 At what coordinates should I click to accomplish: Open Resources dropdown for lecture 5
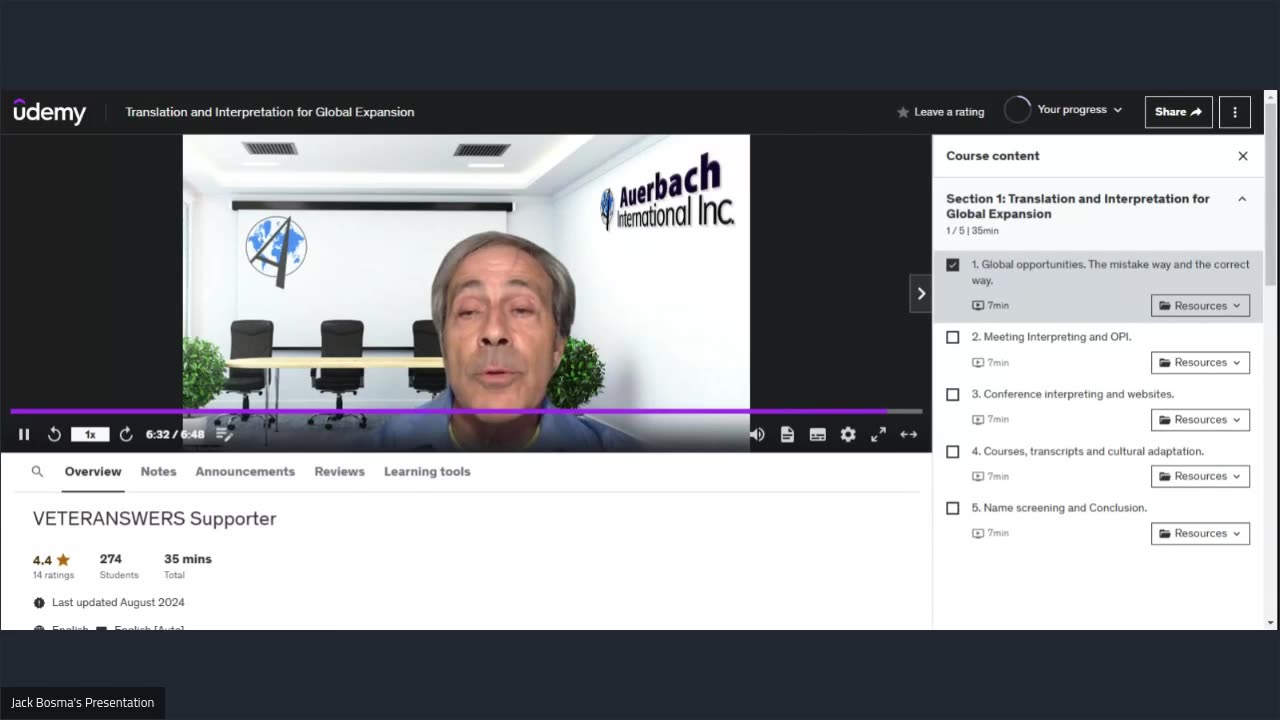coord(1200,534)
